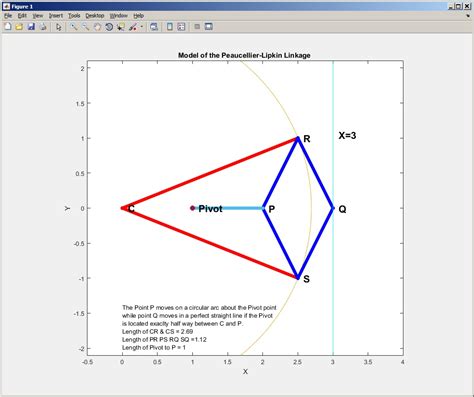The width and height of the screenshot is (474, 397).
Task: Click the label 'Q' on the vertical line
Action: (x=342, y=209)
